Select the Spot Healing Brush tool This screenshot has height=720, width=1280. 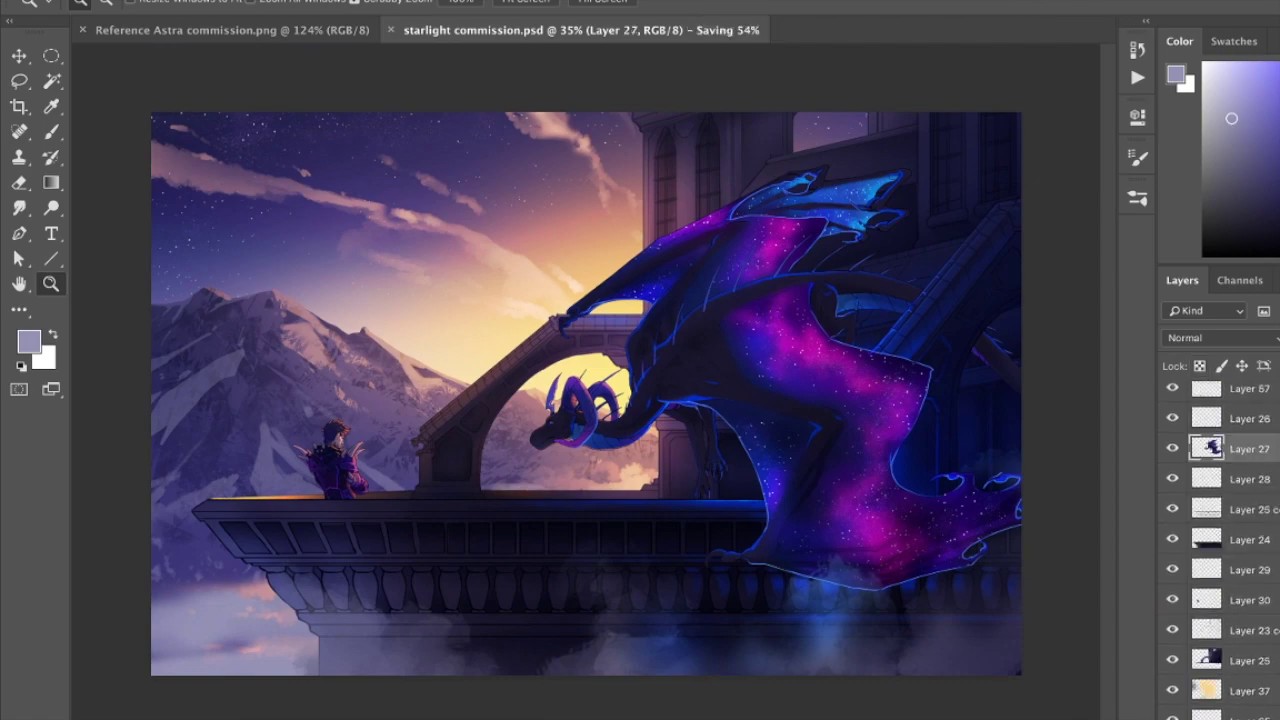point(19,132)
